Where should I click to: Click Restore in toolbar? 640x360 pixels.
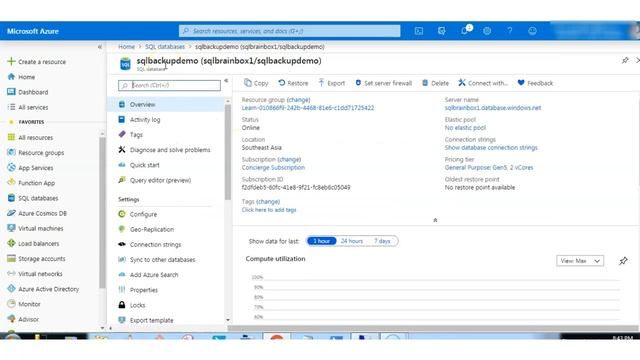[x=293, y=83]
